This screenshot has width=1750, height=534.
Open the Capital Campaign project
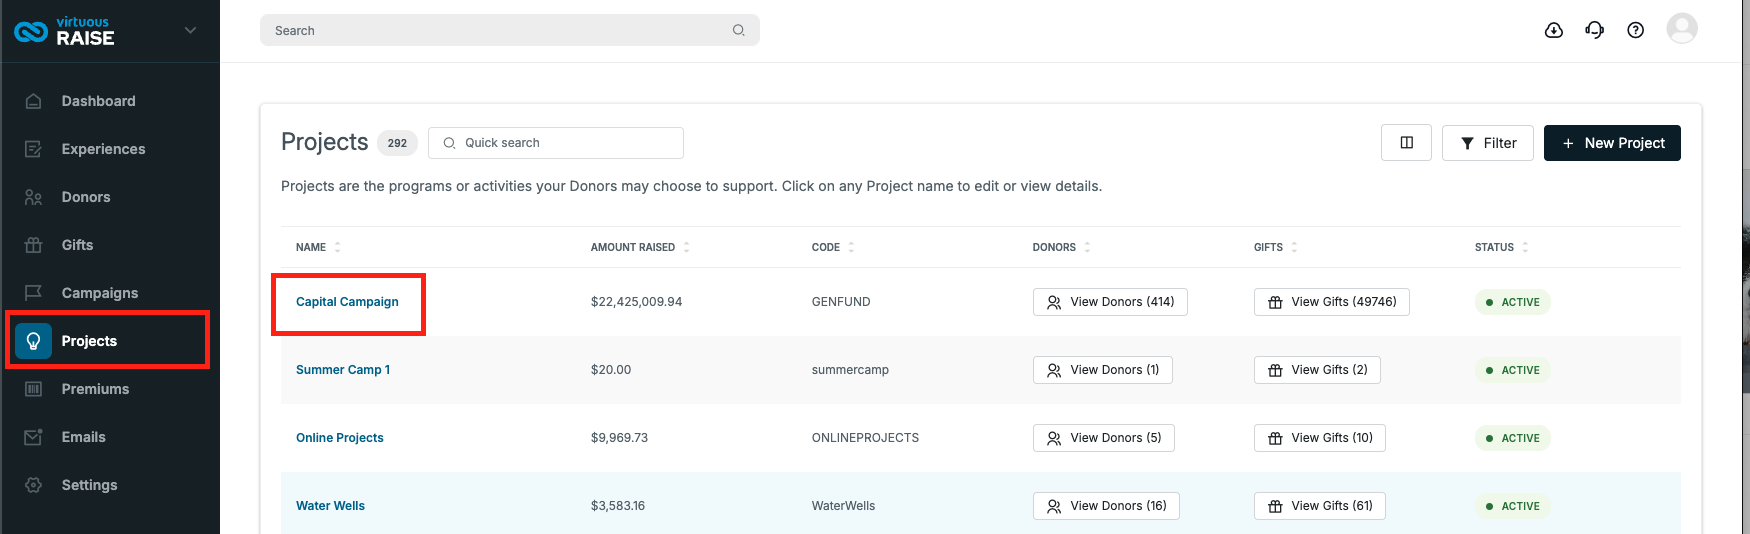347,302
